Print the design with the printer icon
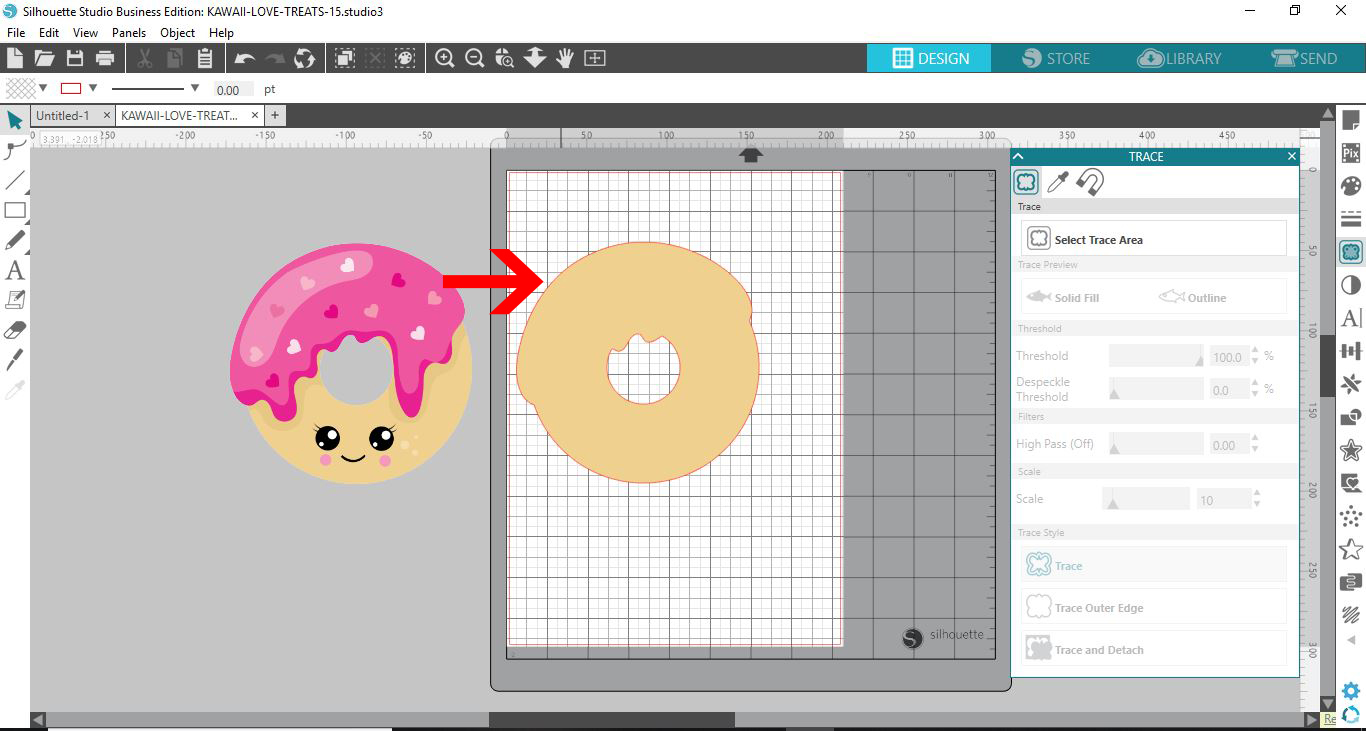The image size is (1366, 731). [104, 58]
